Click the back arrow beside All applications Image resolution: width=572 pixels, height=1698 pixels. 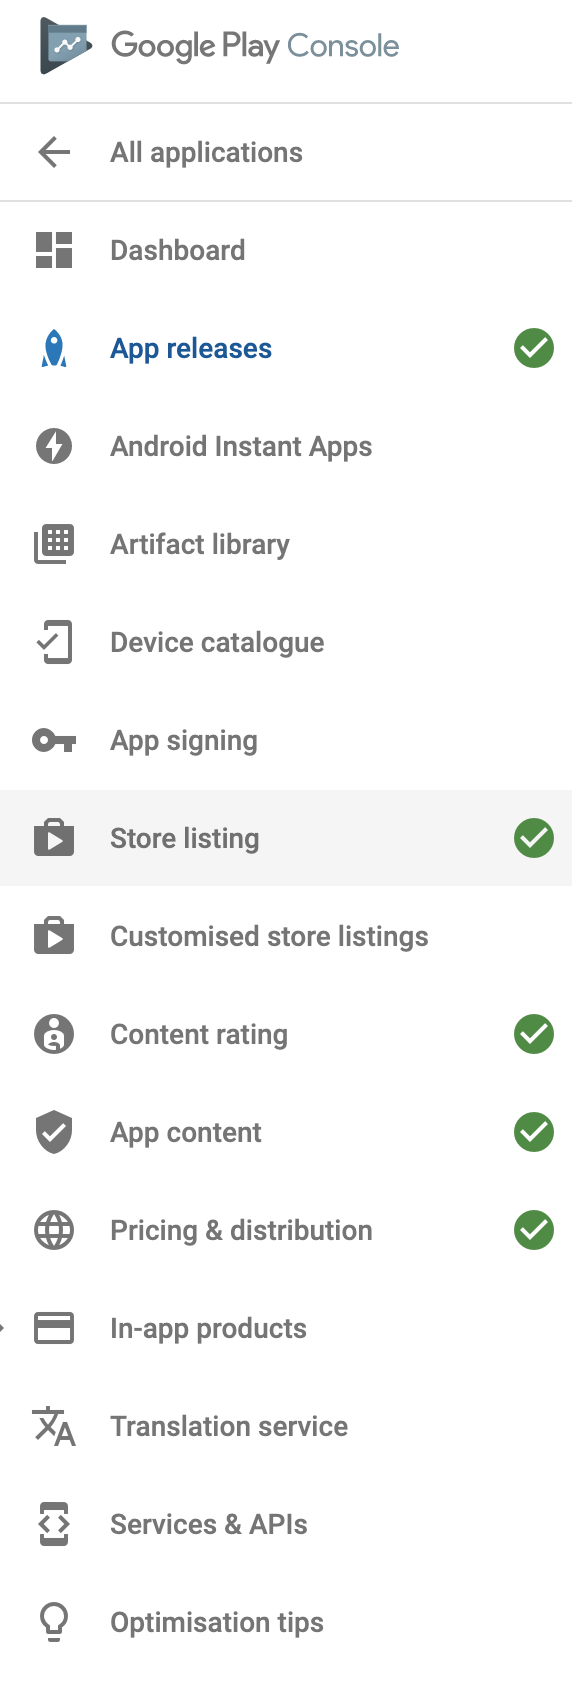pos(54,152)
